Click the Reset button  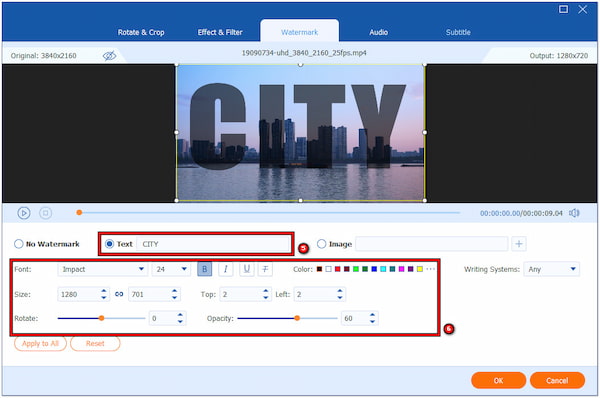[95, 343]
